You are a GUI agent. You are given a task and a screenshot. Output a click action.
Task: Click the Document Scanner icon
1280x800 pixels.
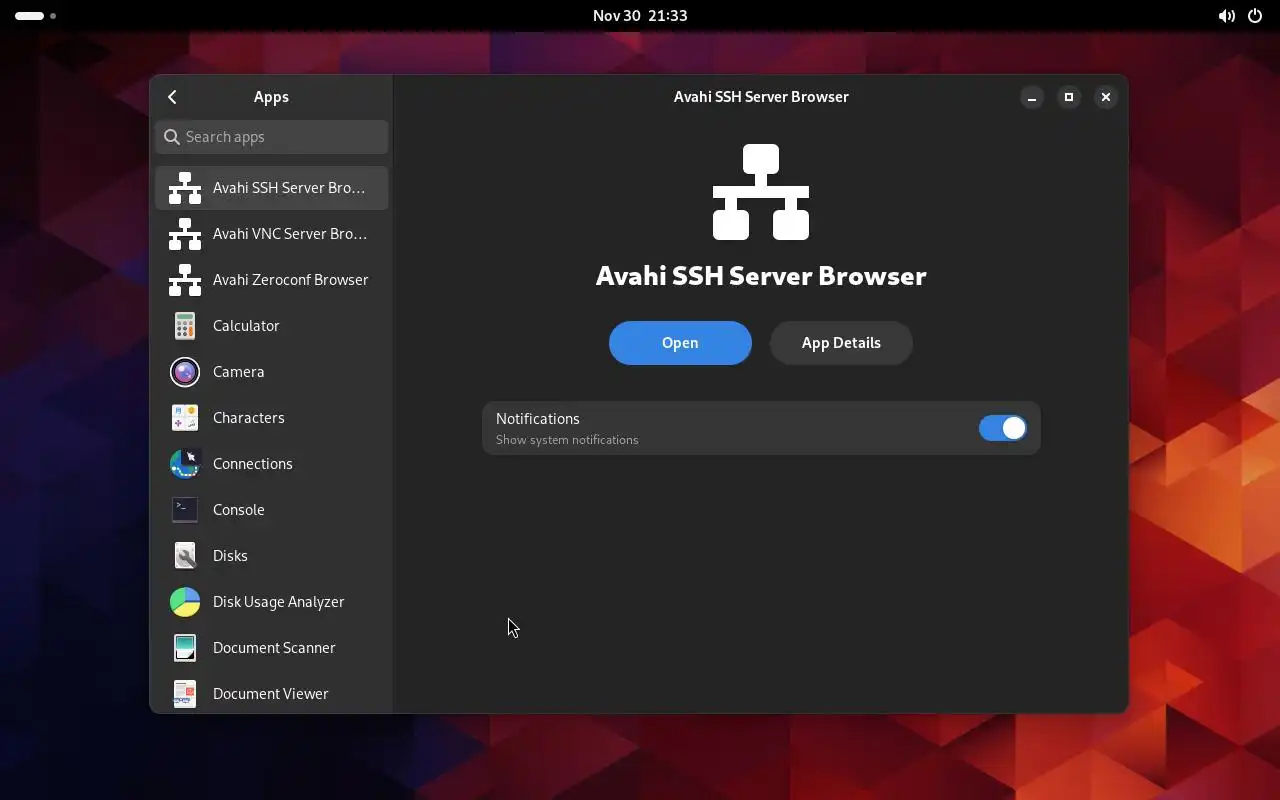[185, 648]
